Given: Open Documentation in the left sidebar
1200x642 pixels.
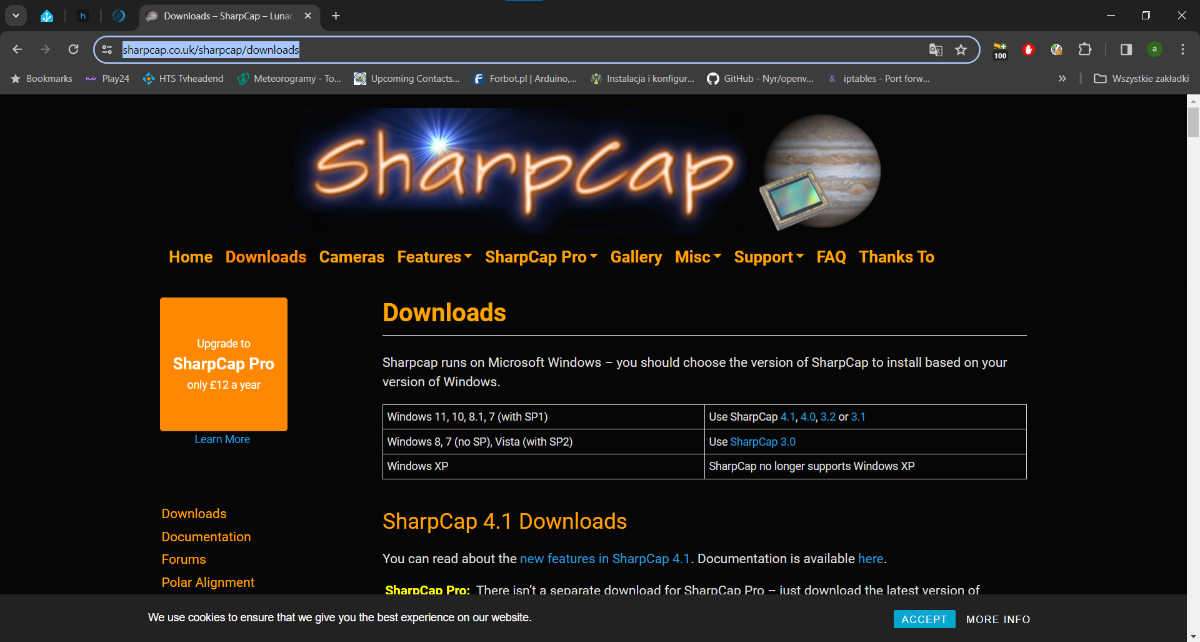Looking at the screenshot, I should point(206,537).
